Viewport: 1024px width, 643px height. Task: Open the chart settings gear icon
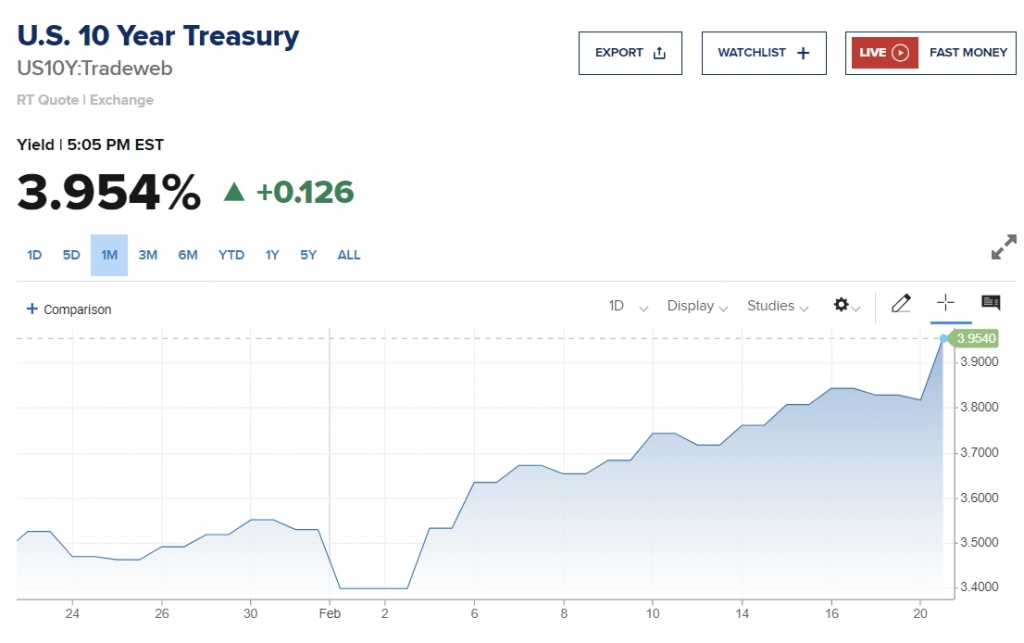[841, 305]
